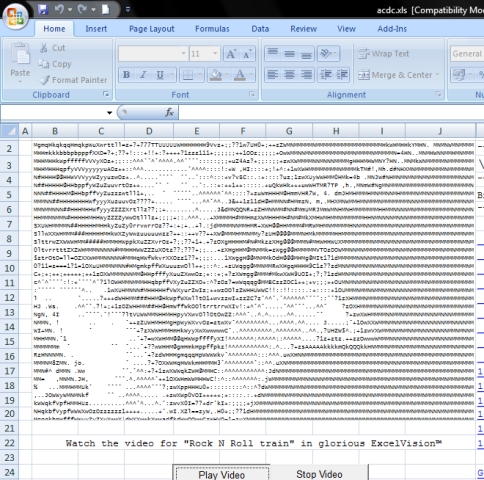Expand the Redo history dropdown arrow
This screenshot has width=484, height=480.
pyautogui.click(x=93, y=10)
